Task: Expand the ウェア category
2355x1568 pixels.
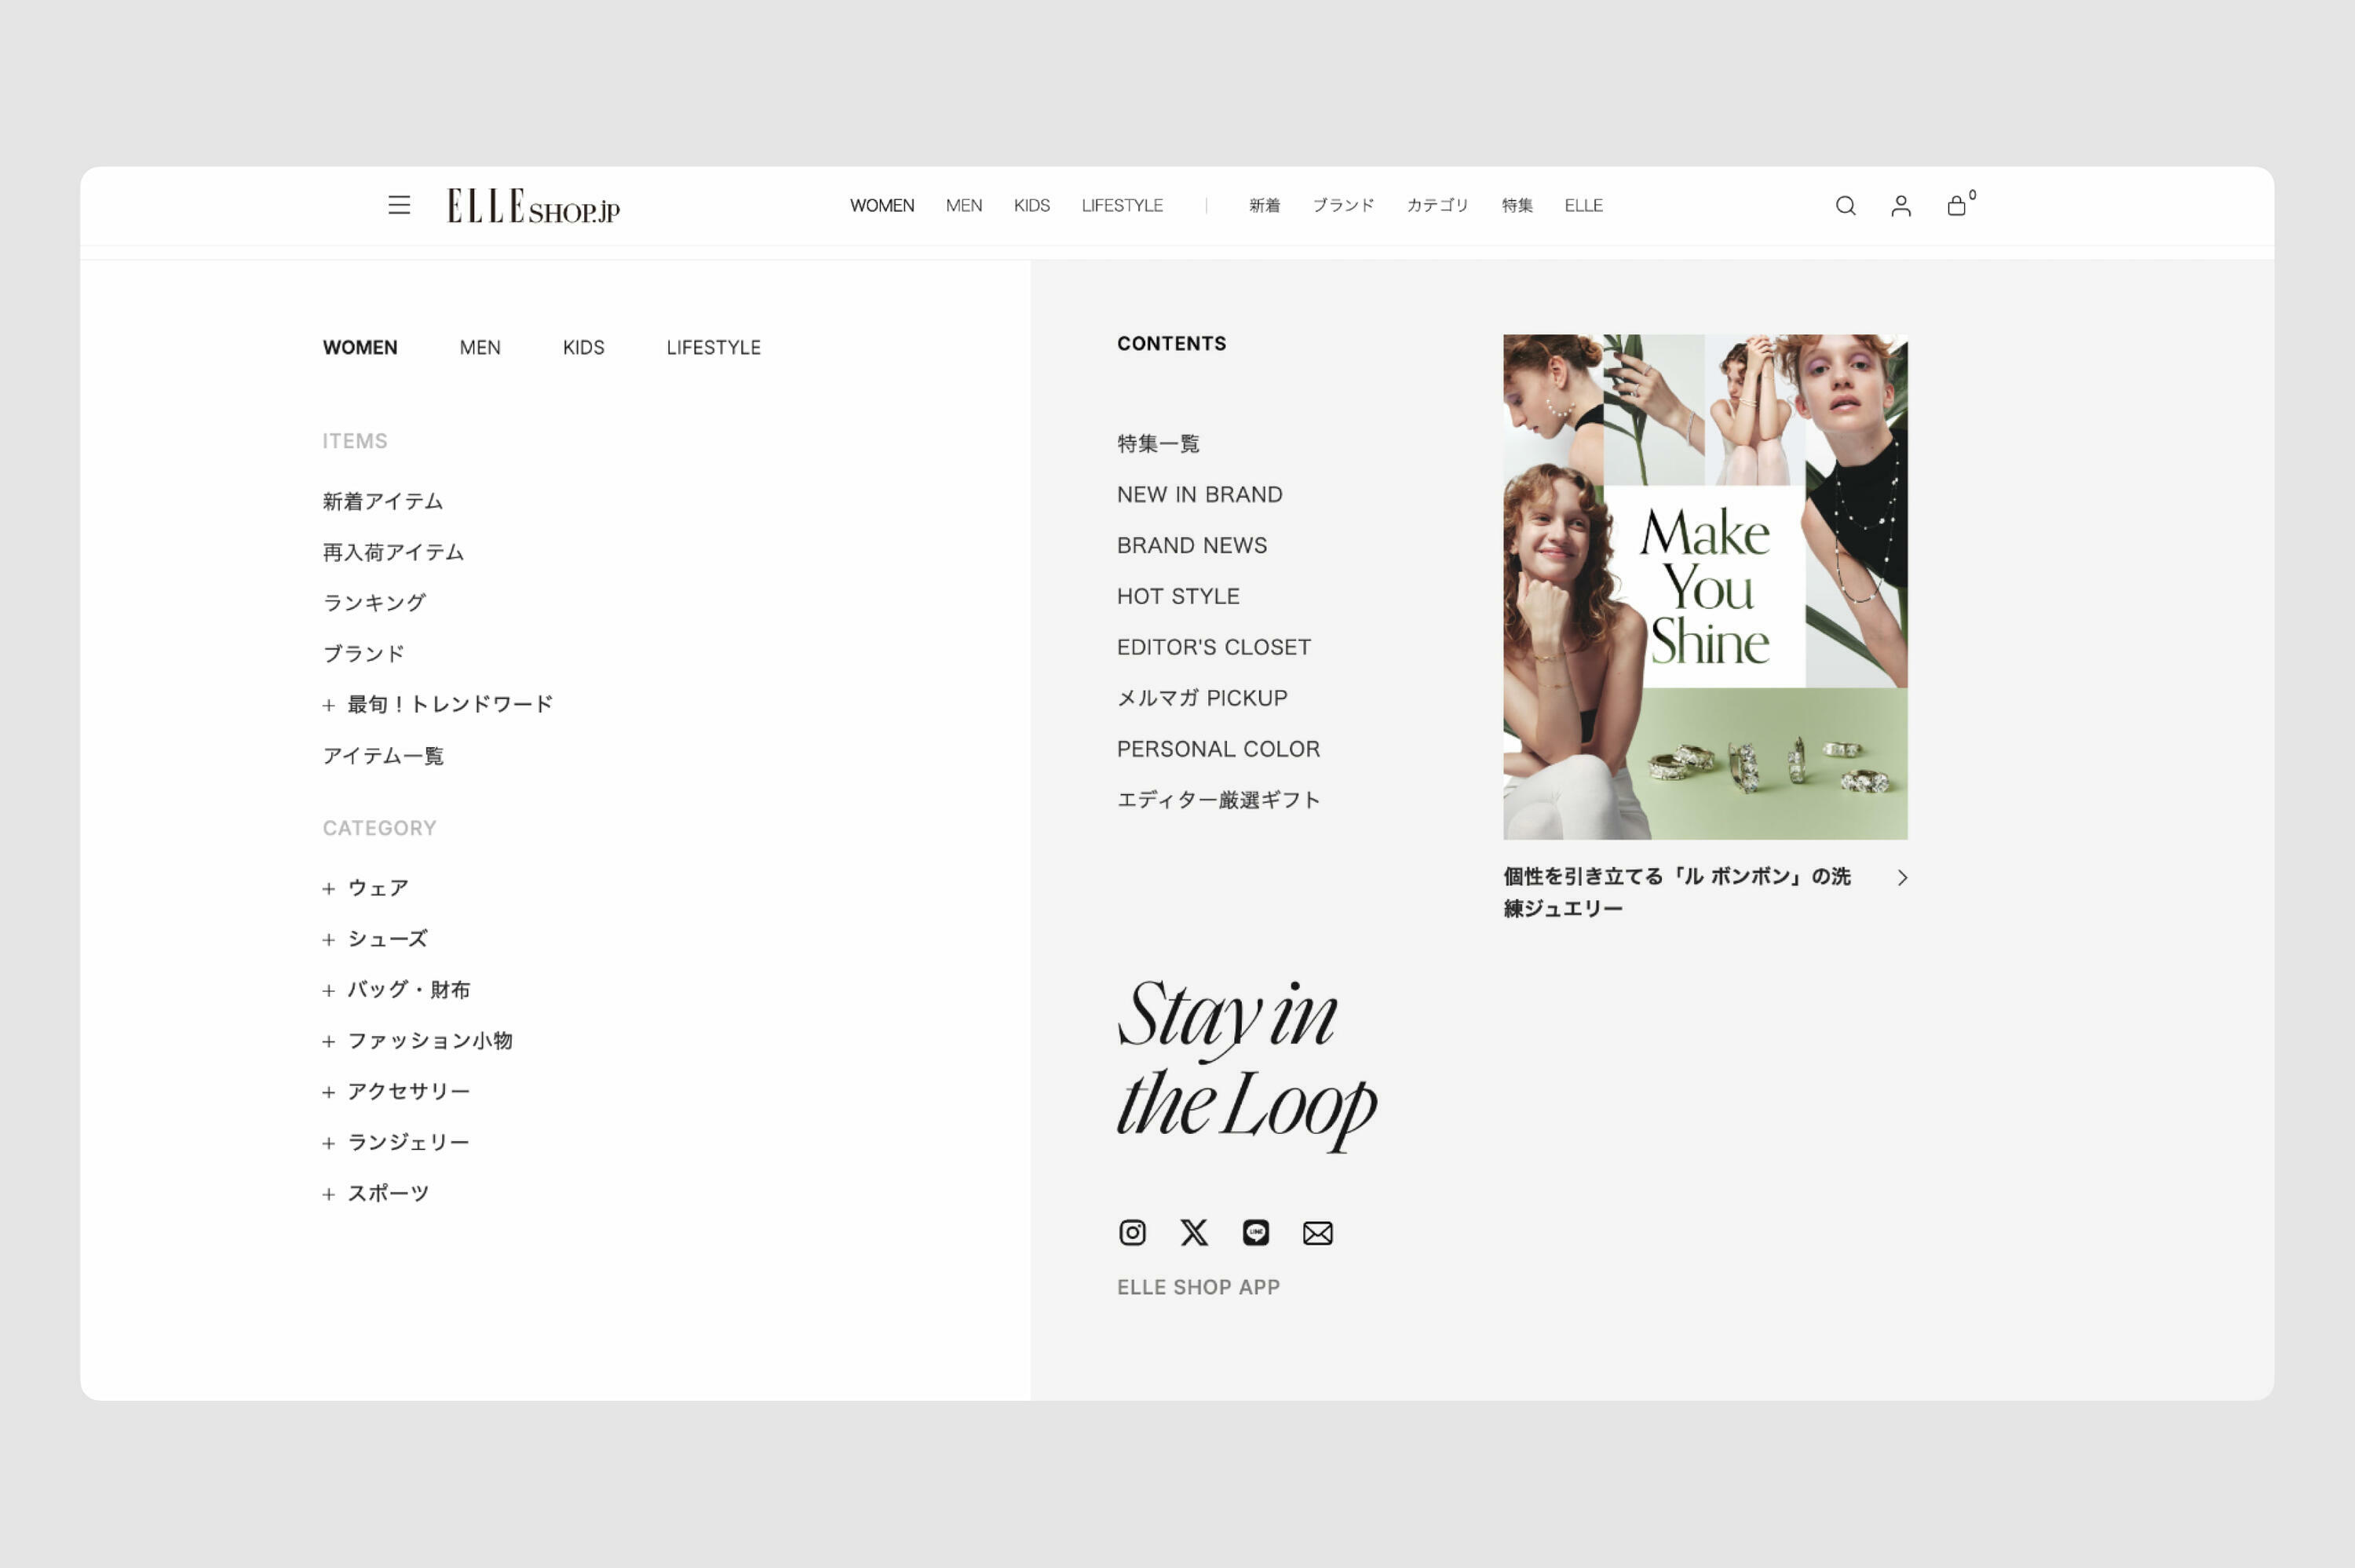Action: (366, 888)
